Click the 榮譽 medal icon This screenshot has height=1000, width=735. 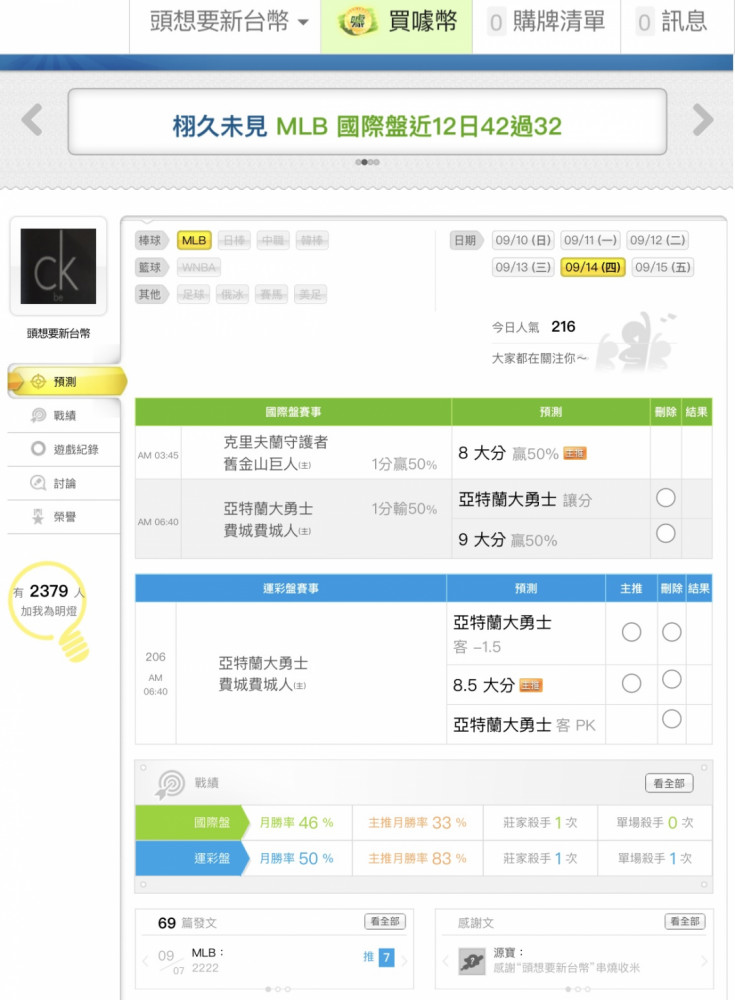[x=38, y=517]
